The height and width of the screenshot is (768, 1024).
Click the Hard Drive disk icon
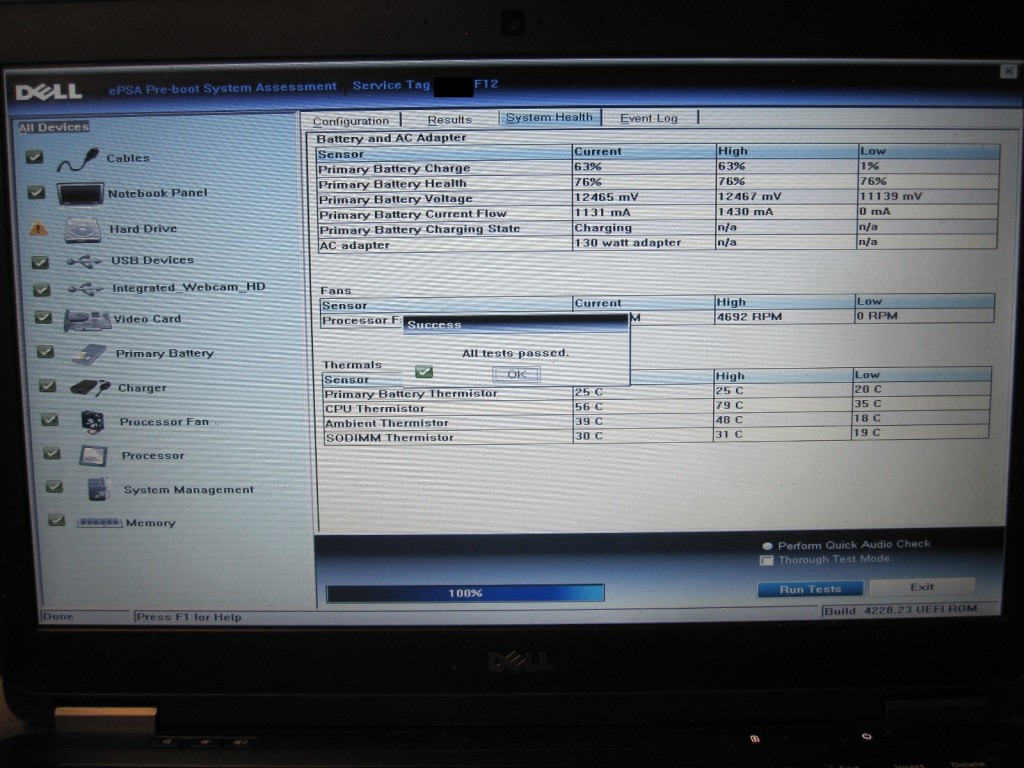(x=83, y=230)
